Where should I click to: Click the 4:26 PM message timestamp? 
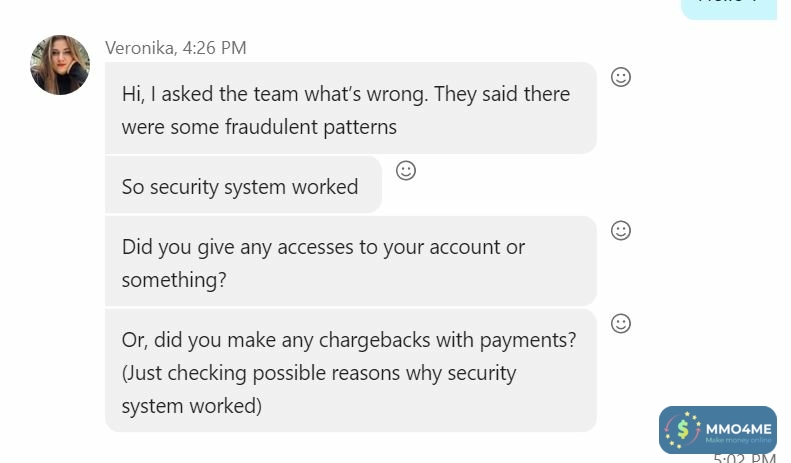(215, 48)
